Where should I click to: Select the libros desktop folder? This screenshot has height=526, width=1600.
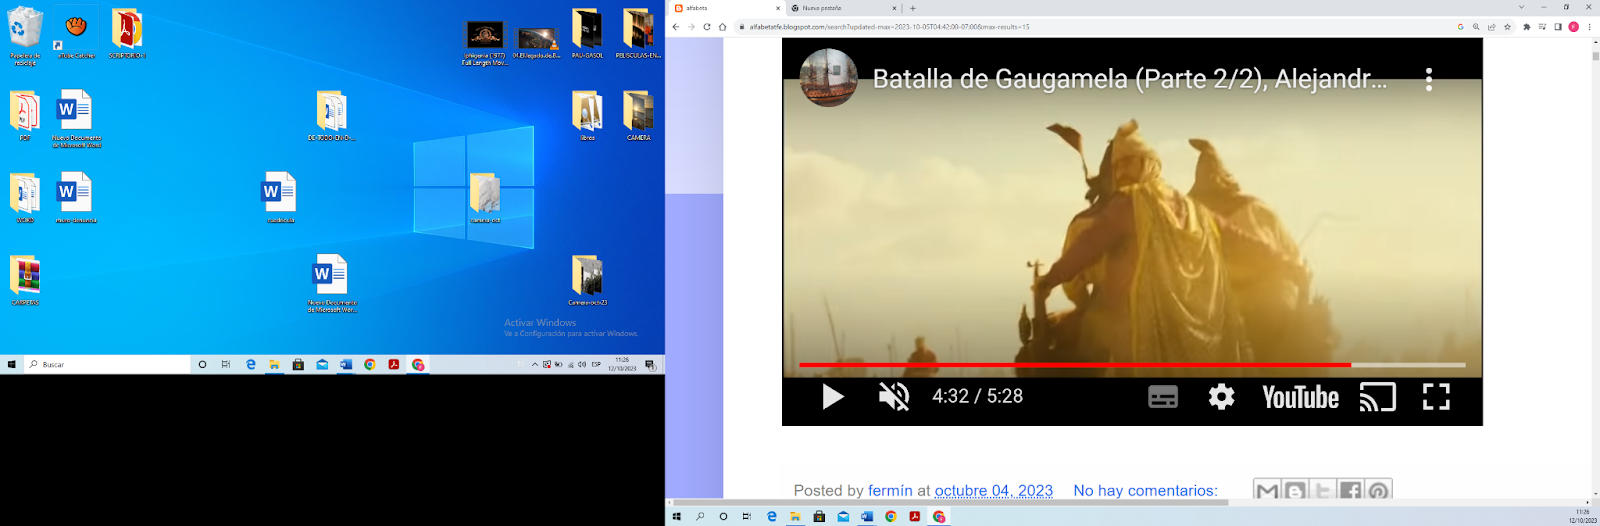pyautogui.click(x=587, y=116)
